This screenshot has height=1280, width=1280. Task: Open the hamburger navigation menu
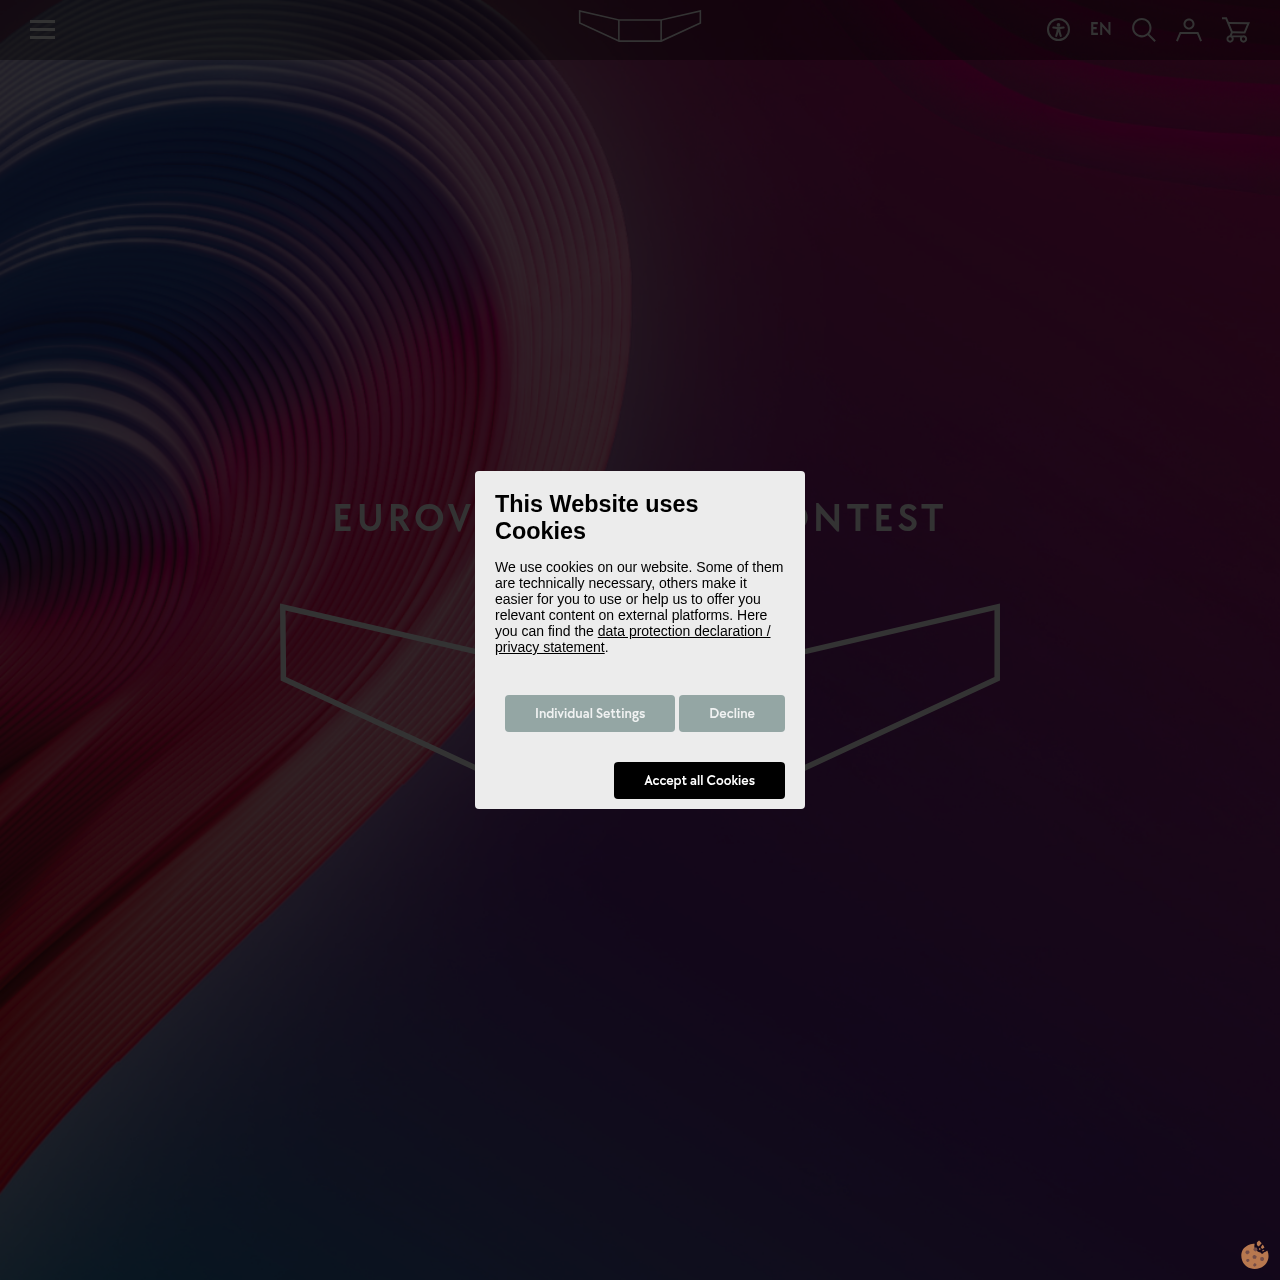pos(42,29)
